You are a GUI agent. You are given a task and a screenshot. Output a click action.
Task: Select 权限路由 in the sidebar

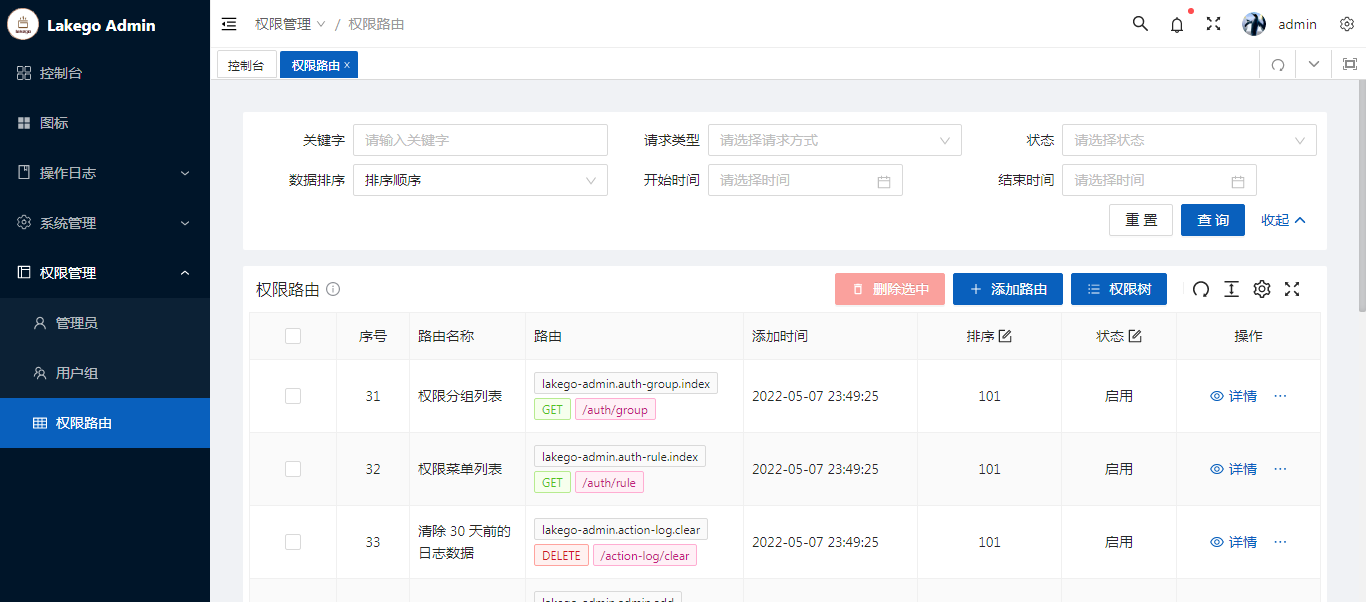[105, 423]
